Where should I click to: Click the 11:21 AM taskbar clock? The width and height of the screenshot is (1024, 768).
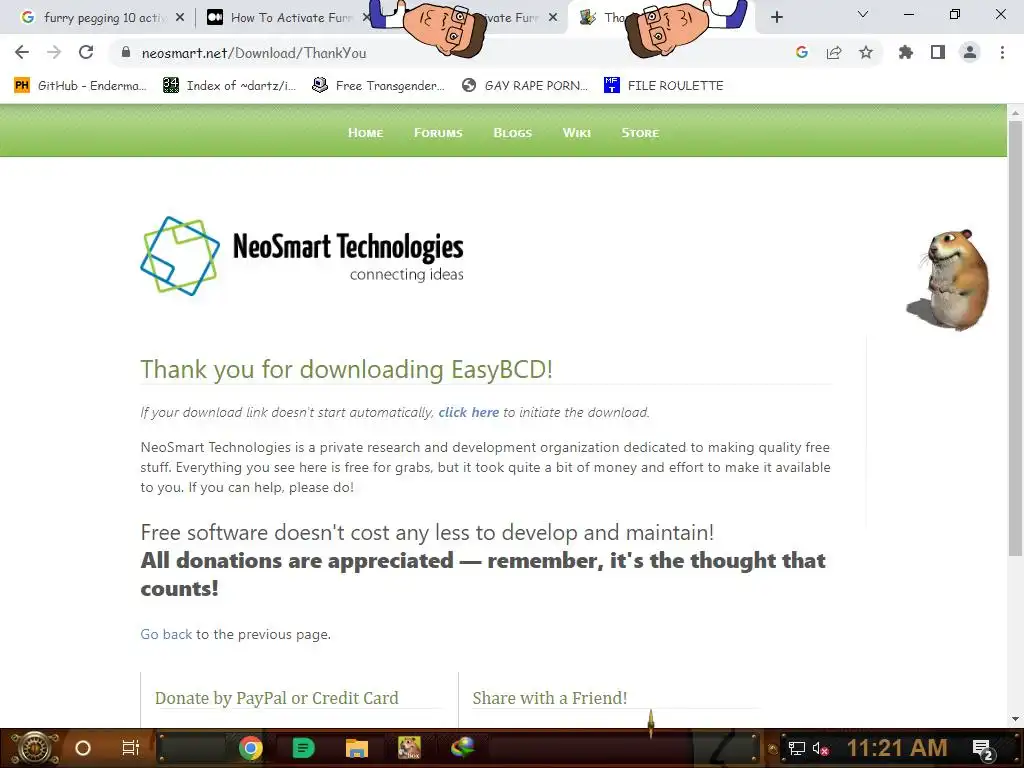897,748
